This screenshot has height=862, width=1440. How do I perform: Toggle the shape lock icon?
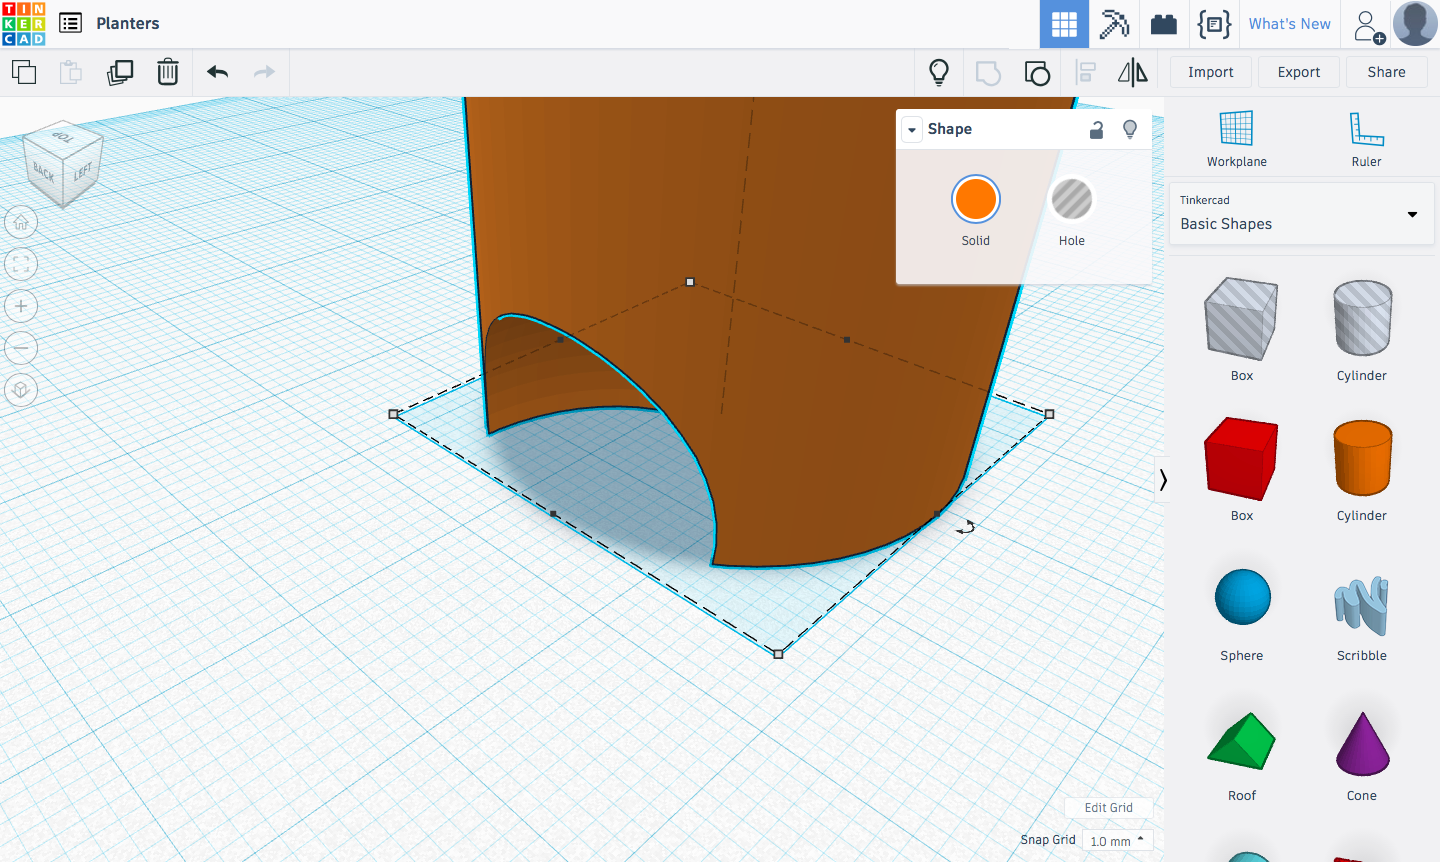tap(1096, 129)
